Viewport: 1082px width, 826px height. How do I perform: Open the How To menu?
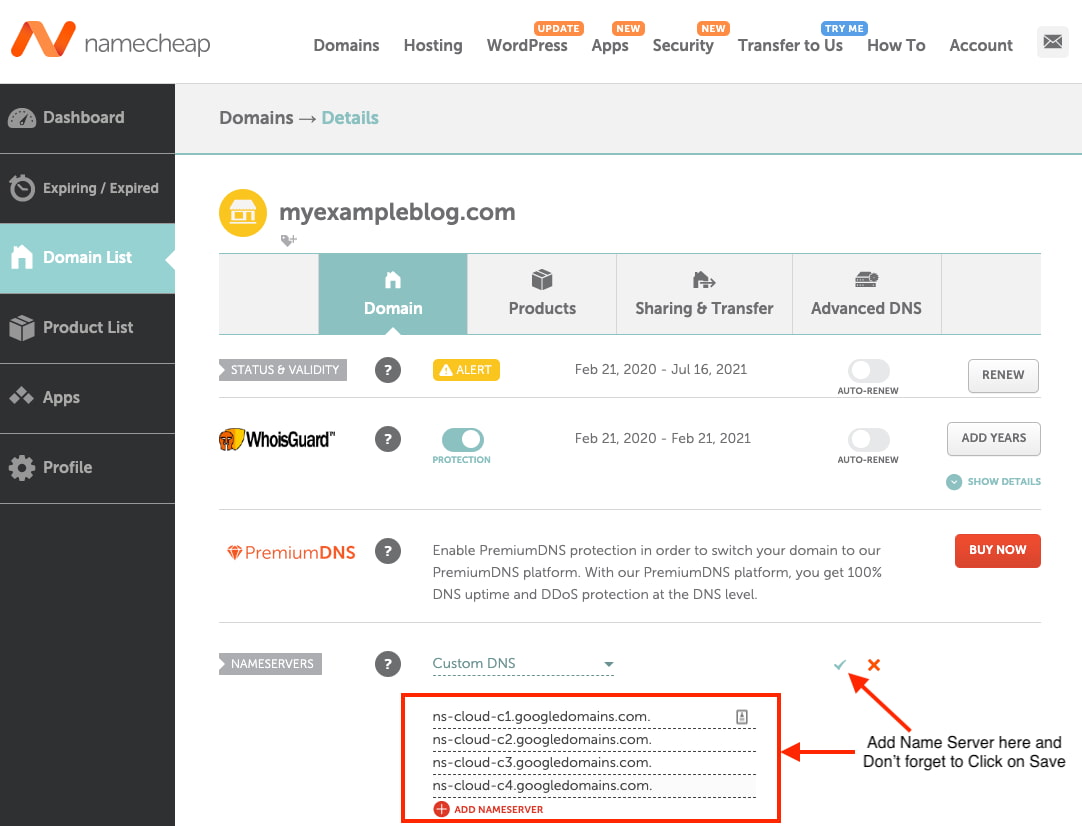896,46
